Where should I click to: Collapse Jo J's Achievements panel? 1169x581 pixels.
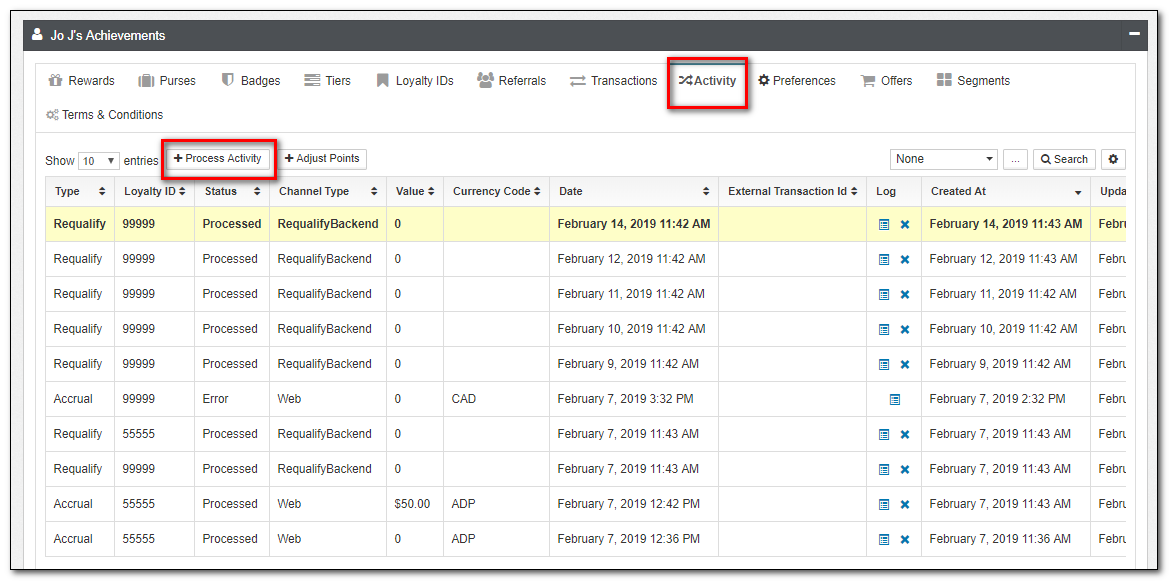pos(1134,34)
